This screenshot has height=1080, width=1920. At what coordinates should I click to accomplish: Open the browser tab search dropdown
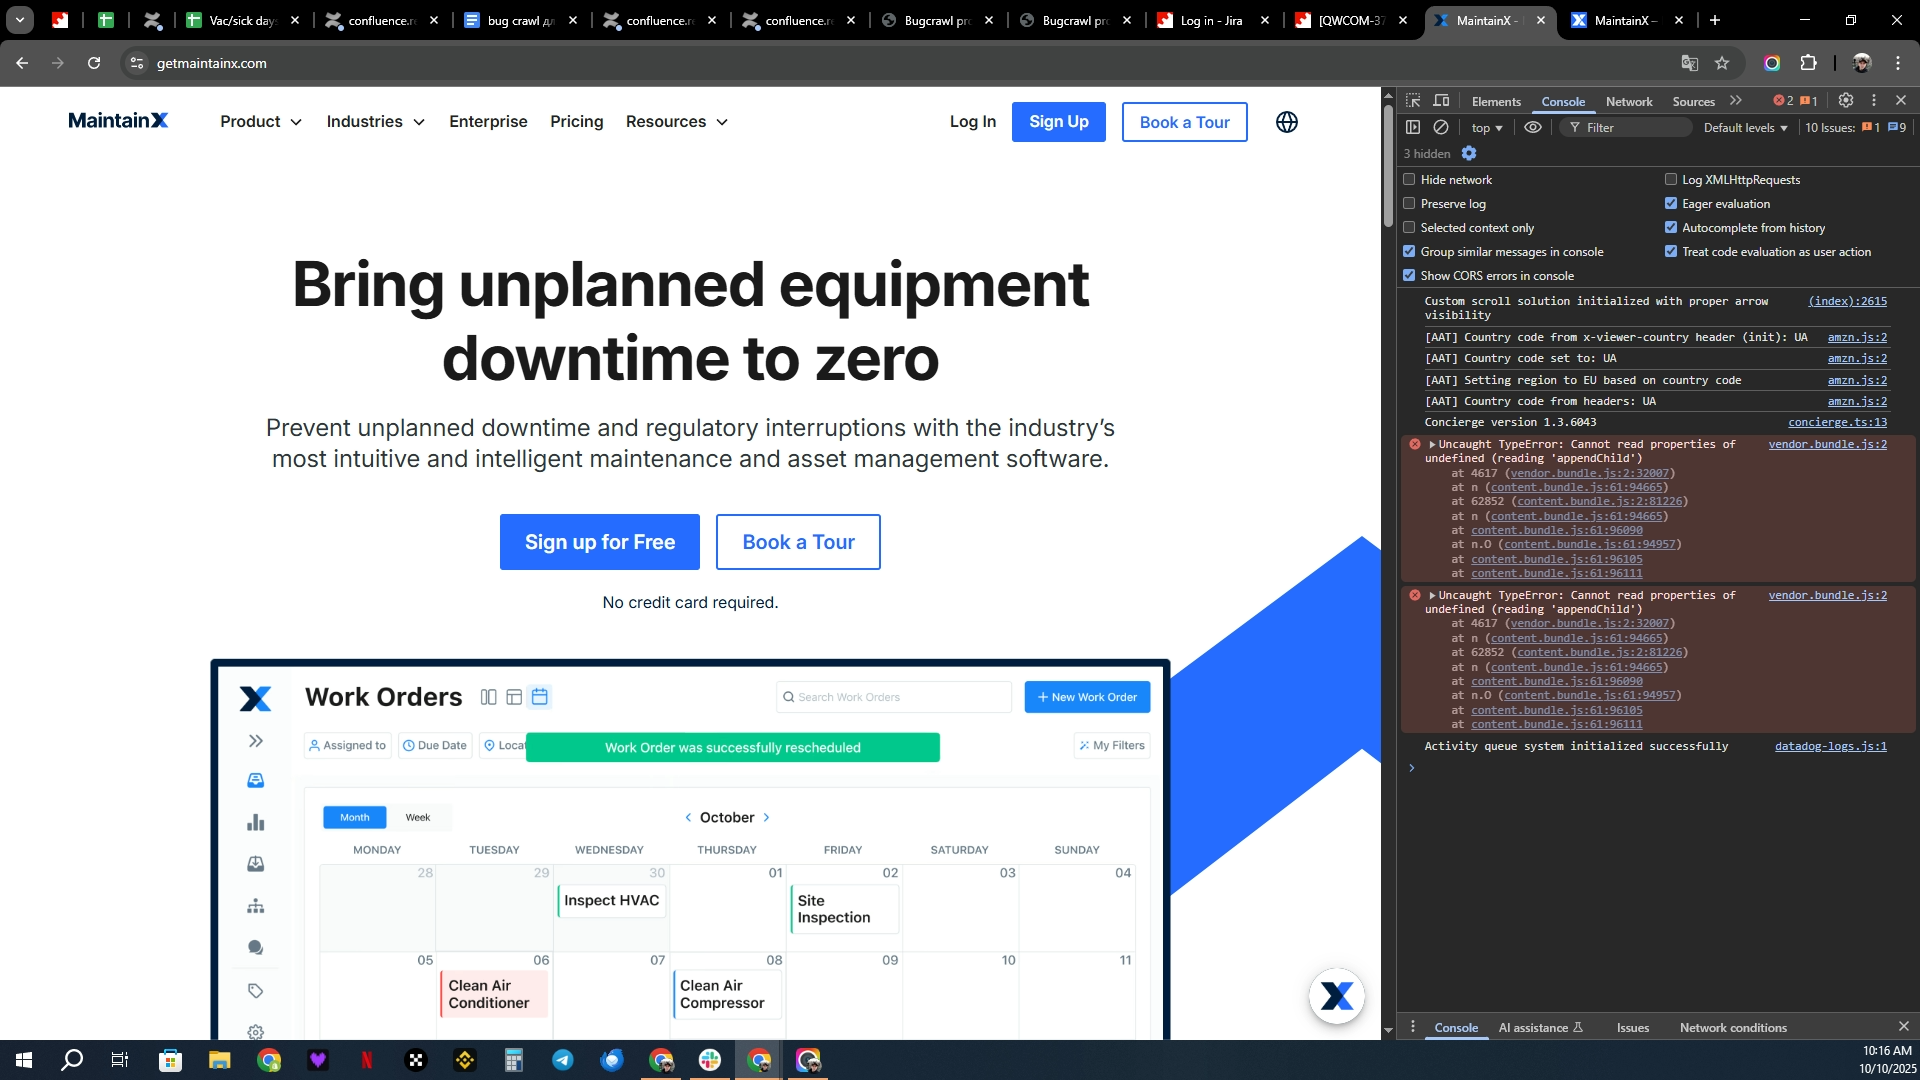19,20
